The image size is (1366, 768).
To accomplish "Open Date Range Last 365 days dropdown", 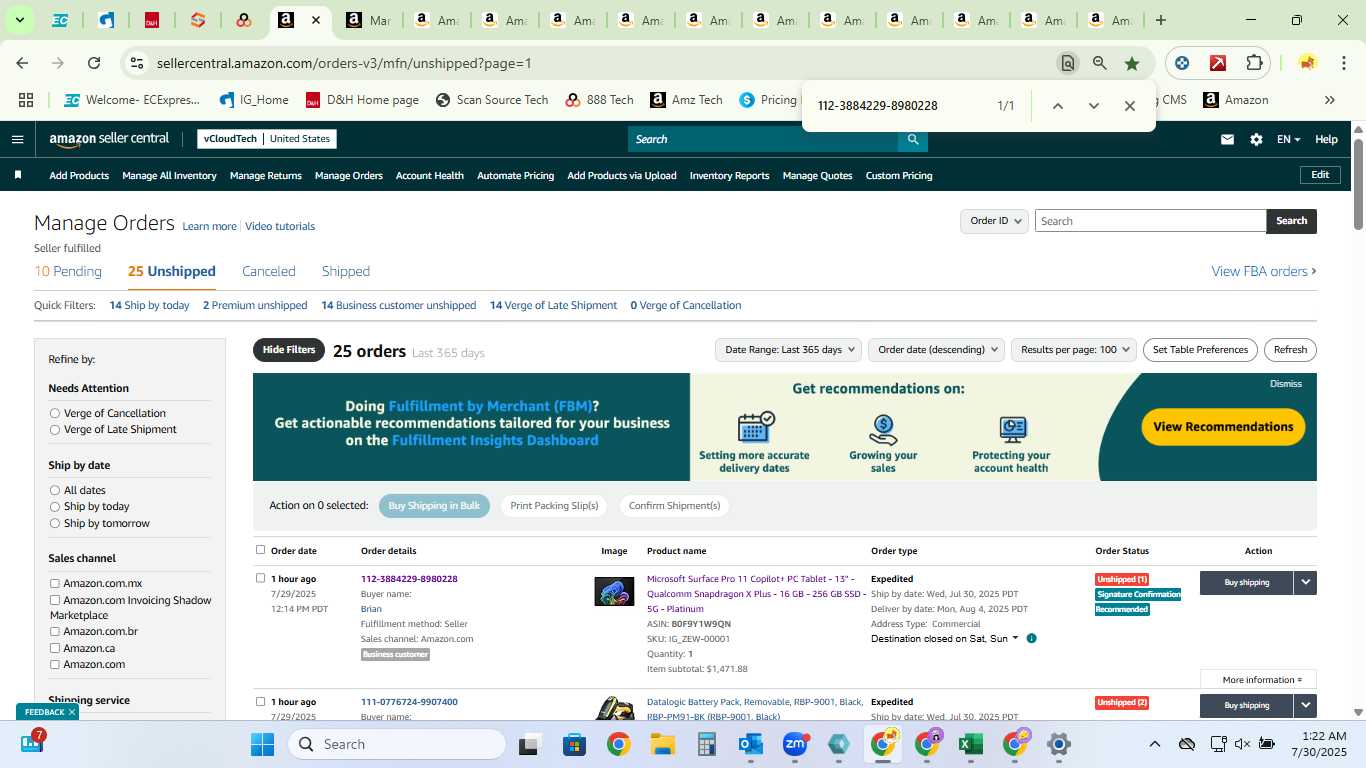I will [788, 350].
